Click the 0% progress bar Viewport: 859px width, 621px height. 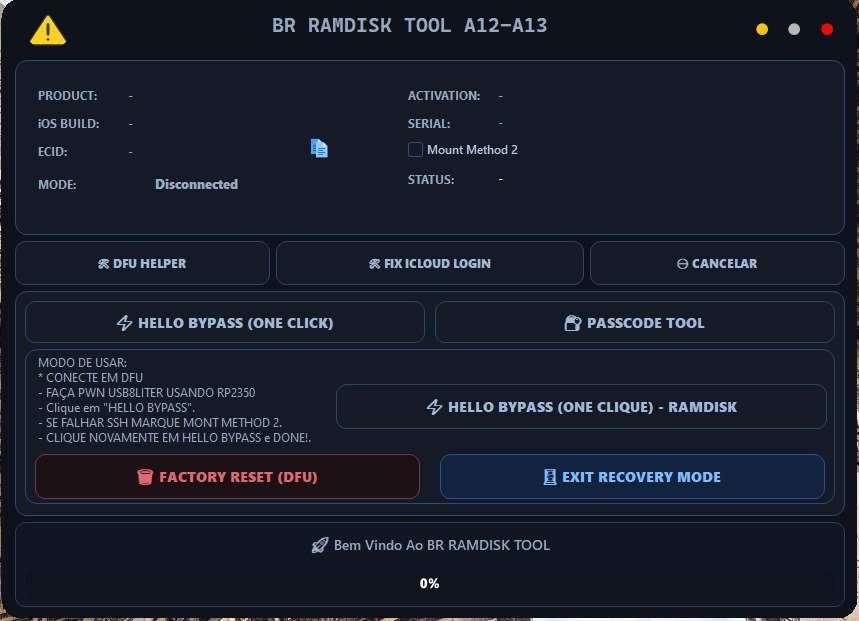(430, 584)
